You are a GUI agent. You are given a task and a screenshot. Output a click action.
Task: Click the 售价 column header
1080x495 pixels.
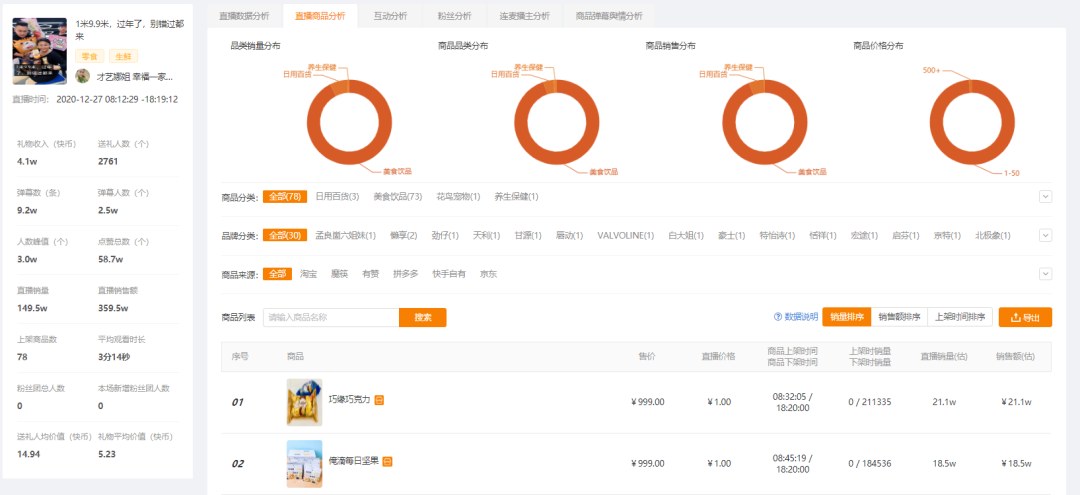click(647, 356)
